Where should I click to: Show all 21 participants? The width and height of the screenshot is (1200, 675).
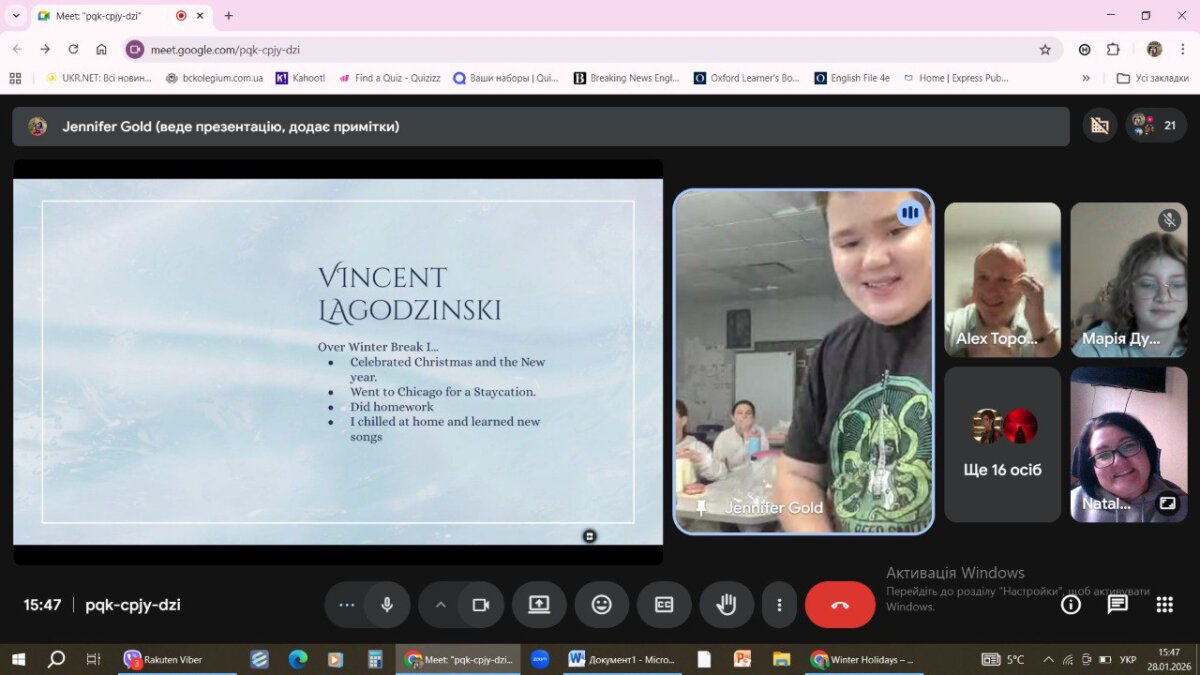click(x=1156, y=126)
